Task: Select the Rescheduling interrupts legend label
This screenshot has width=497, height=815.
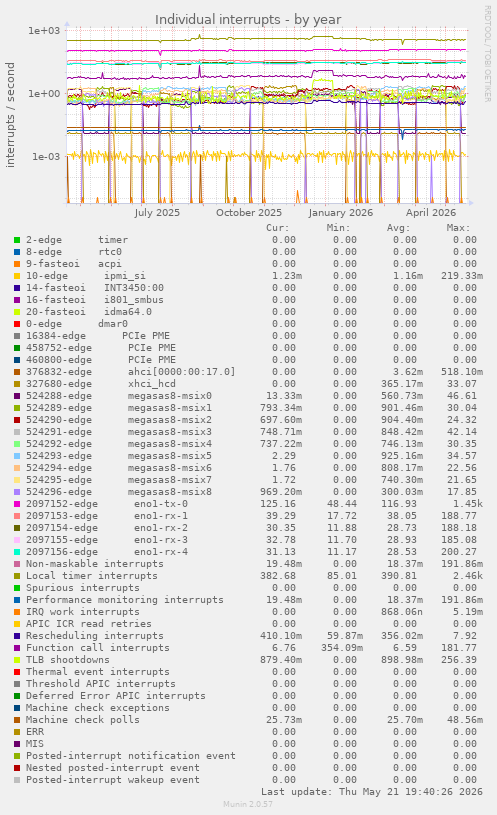Action: click(x=95, y=636)
